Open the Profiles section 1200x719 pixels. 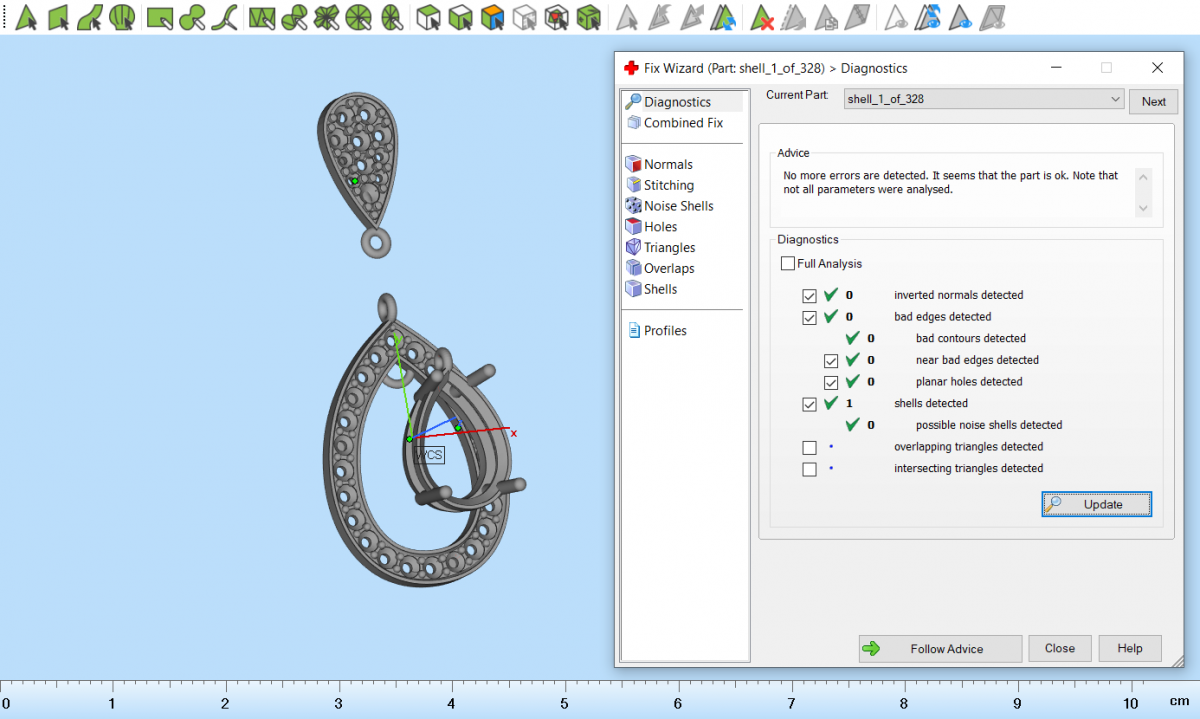coord(665,331)
